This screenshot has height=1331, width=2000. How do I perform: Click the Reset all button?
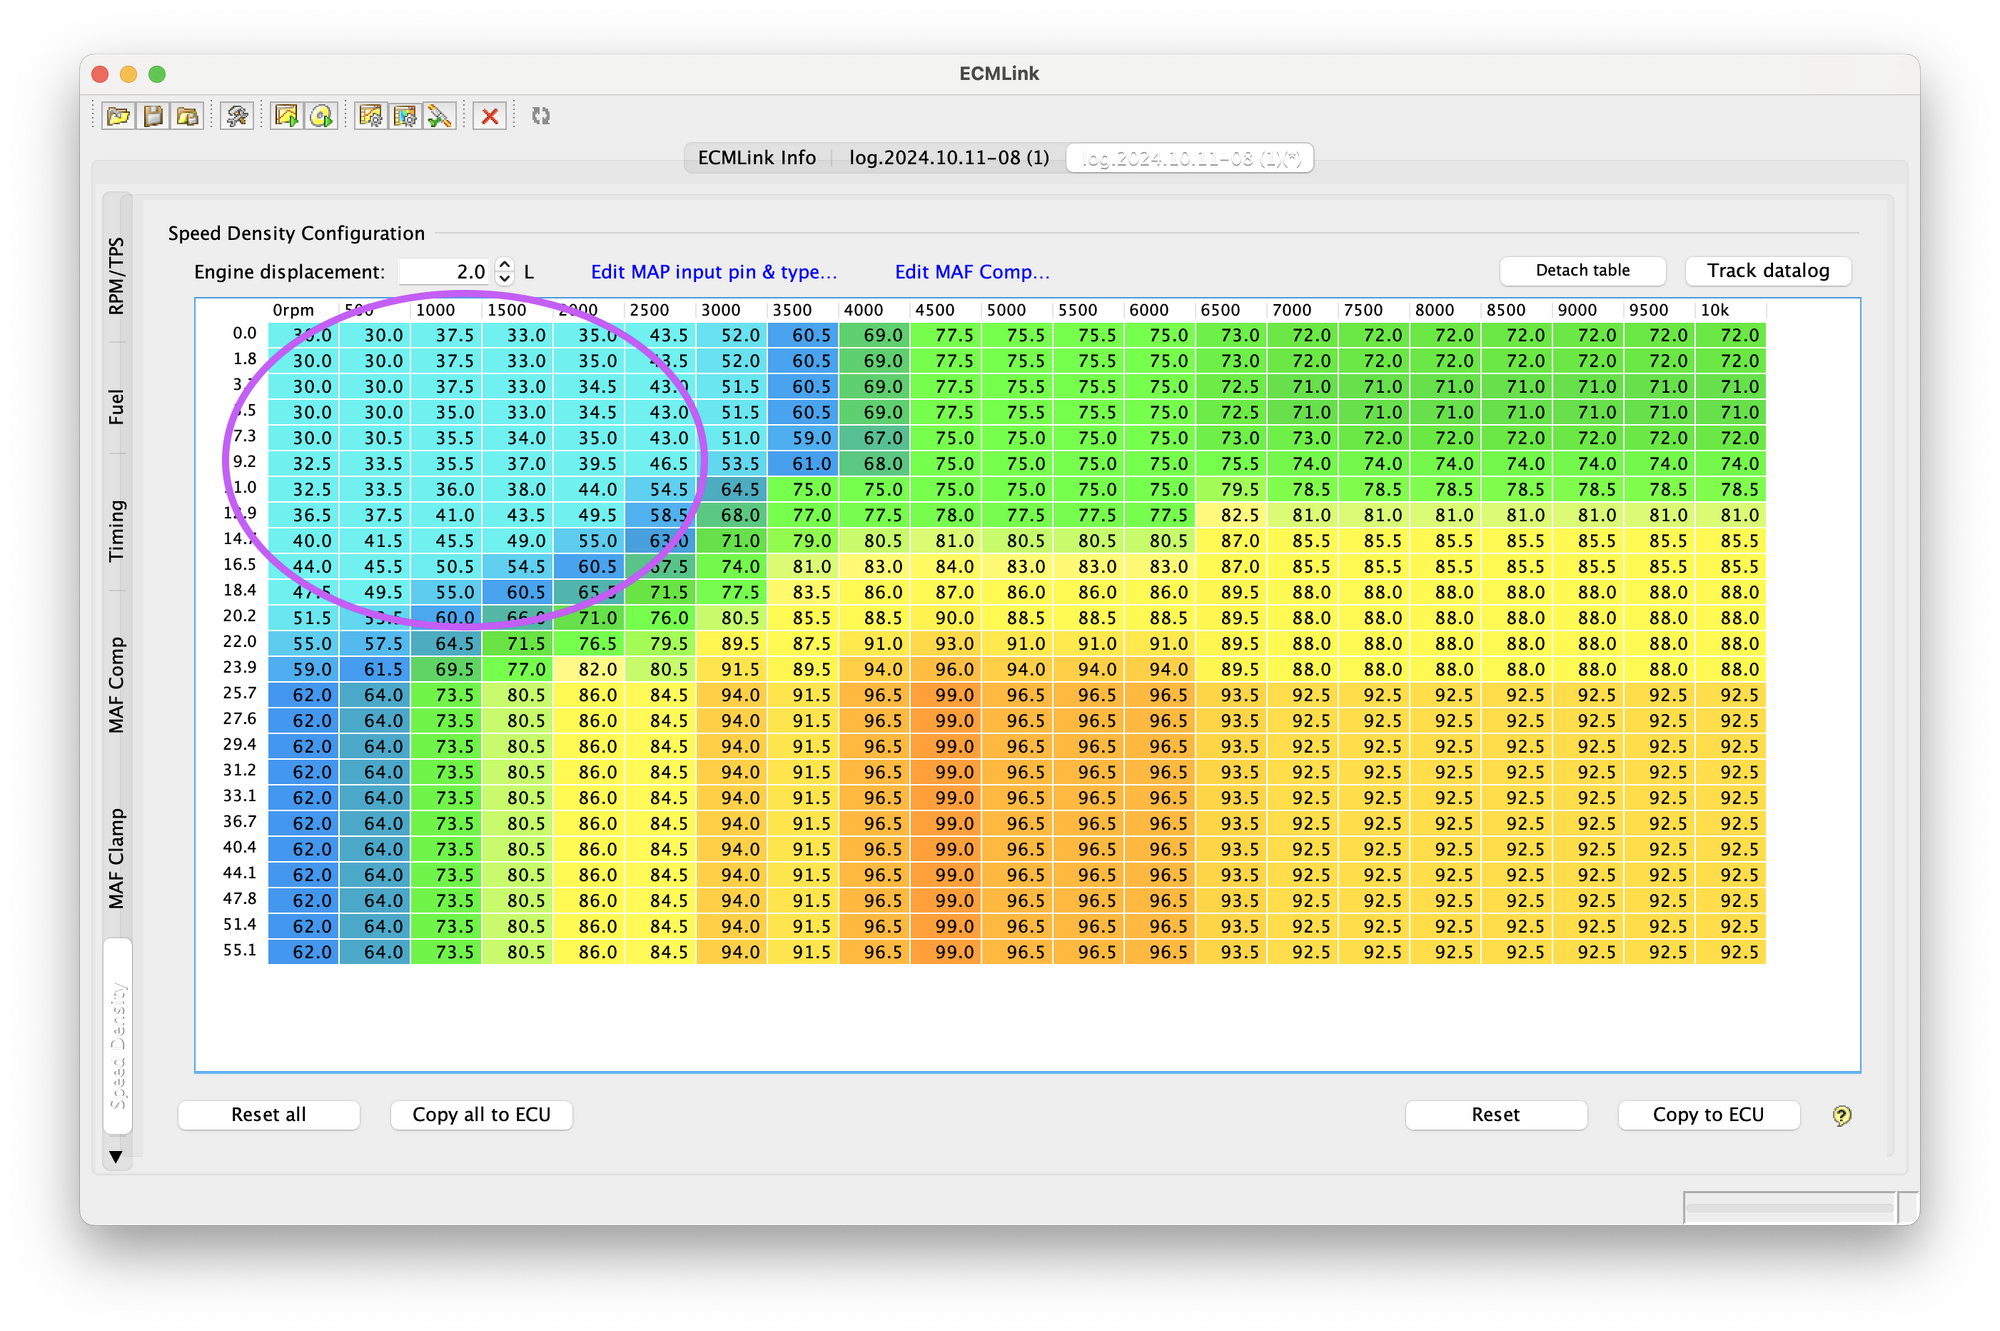coord(268,1115)
